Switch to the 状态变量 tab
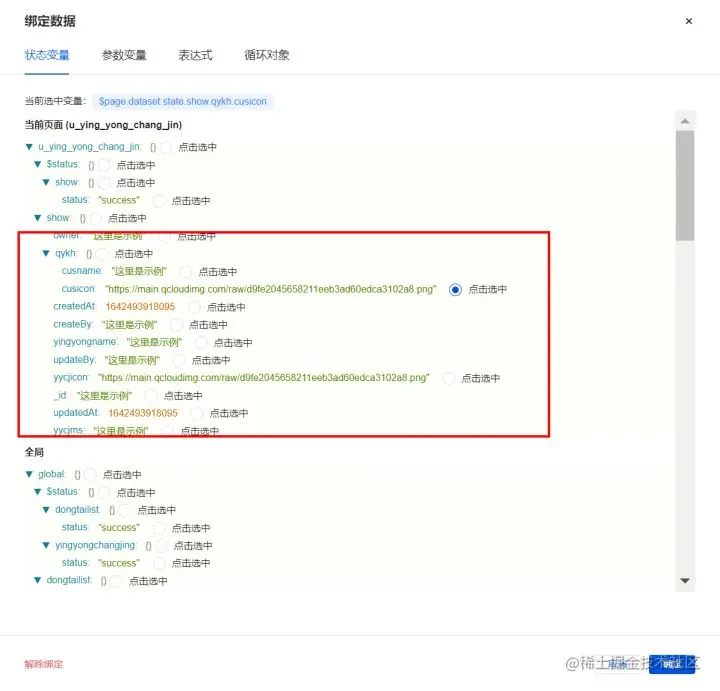The width and height of the screenshot is (720, 691). pos(47,55)
